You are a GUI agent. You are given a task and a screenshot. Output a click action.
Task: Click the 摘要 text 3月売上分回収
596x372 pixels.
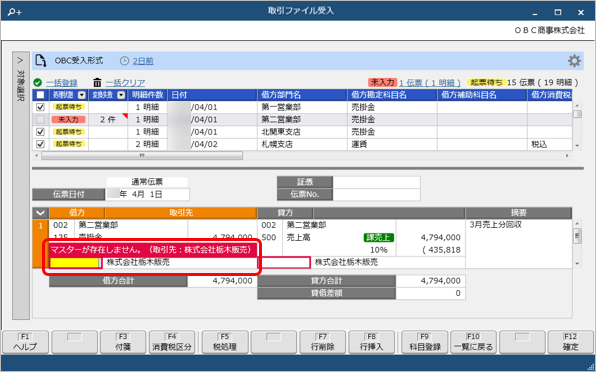tap(496, 225)
